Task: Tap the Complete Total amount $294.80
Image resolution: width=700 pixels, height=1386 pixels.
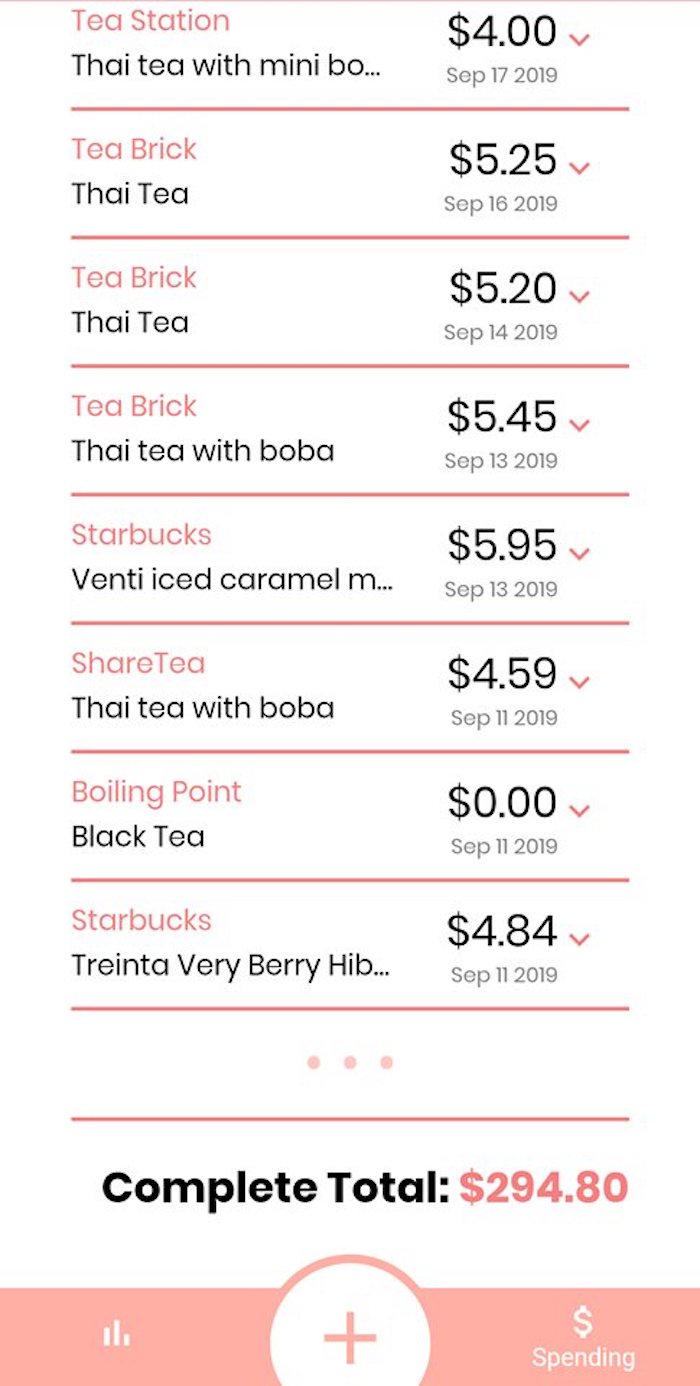Action: (x=543, y=1188)
